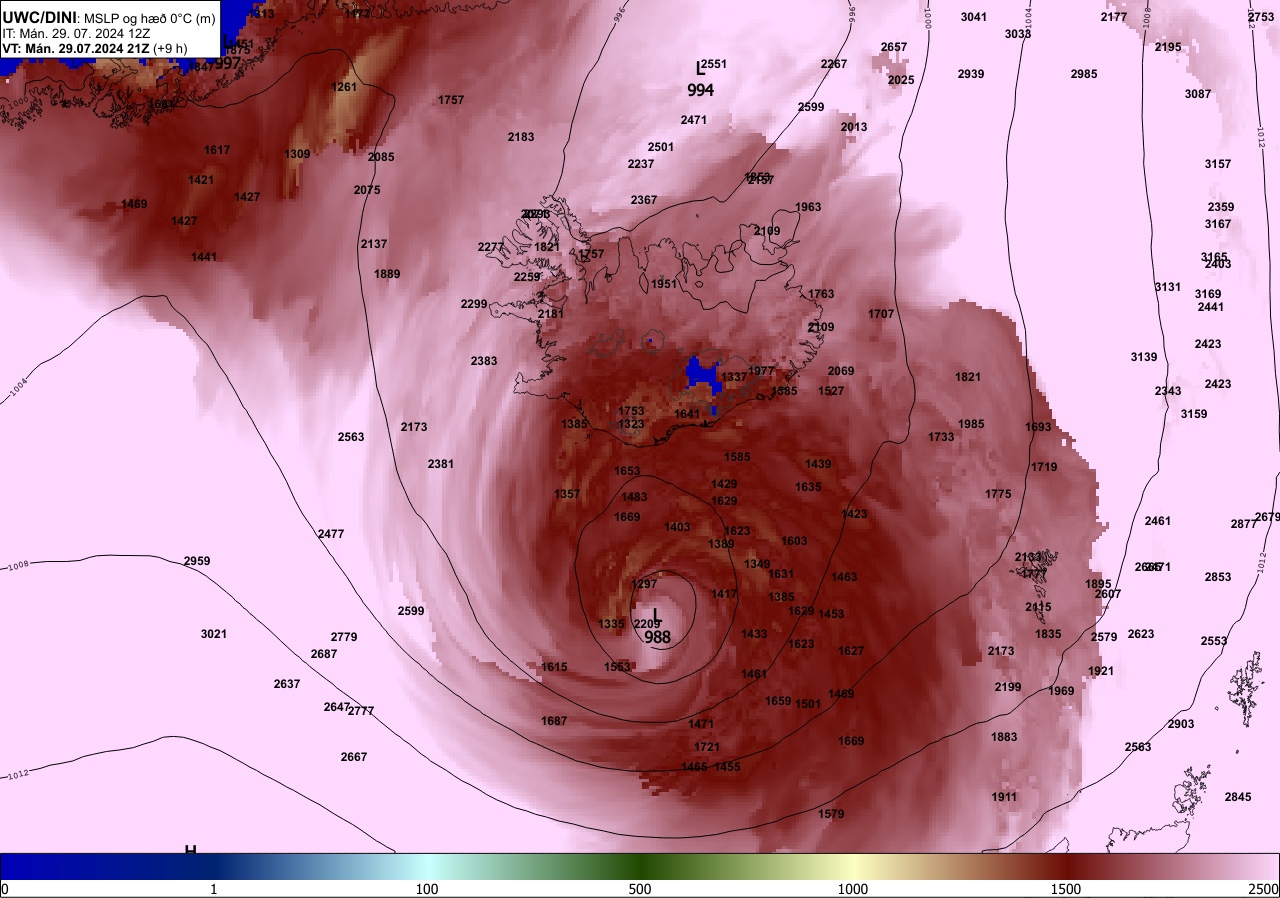
Task: Click the height value 3033
Action: pos(1018,34)
